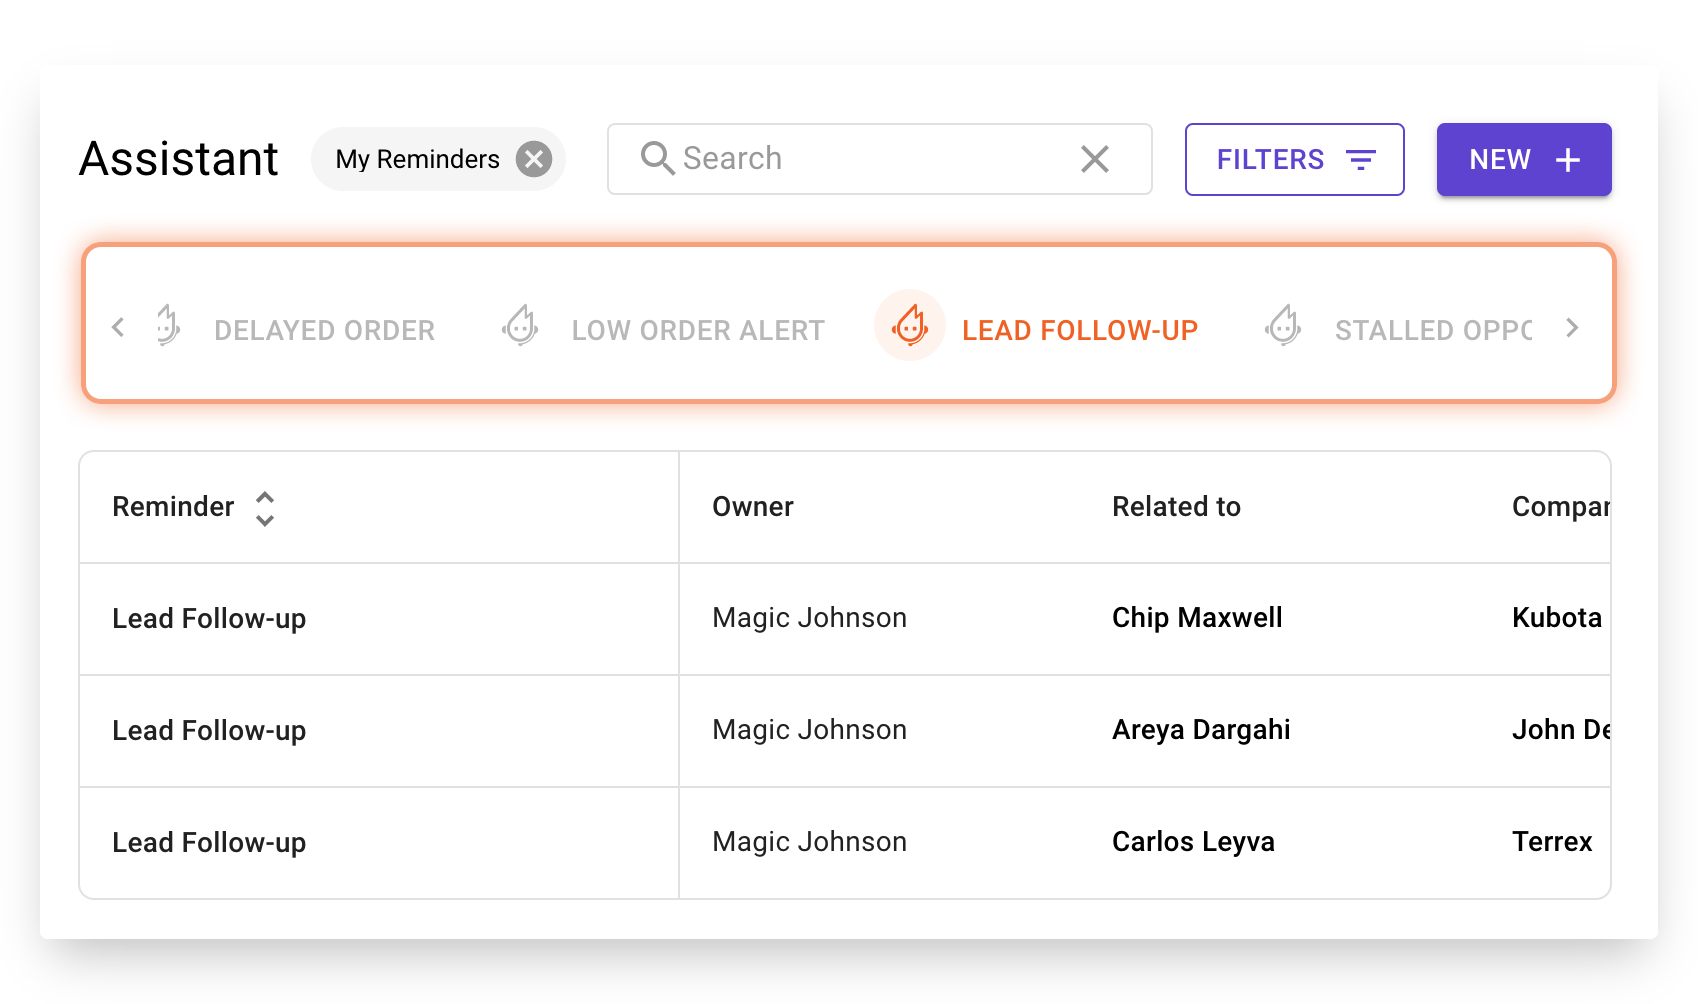The width and height of the screenshot is (1698, 1004).
Task: Open the Carlos Leyva related record
Action: [1192, 842]
